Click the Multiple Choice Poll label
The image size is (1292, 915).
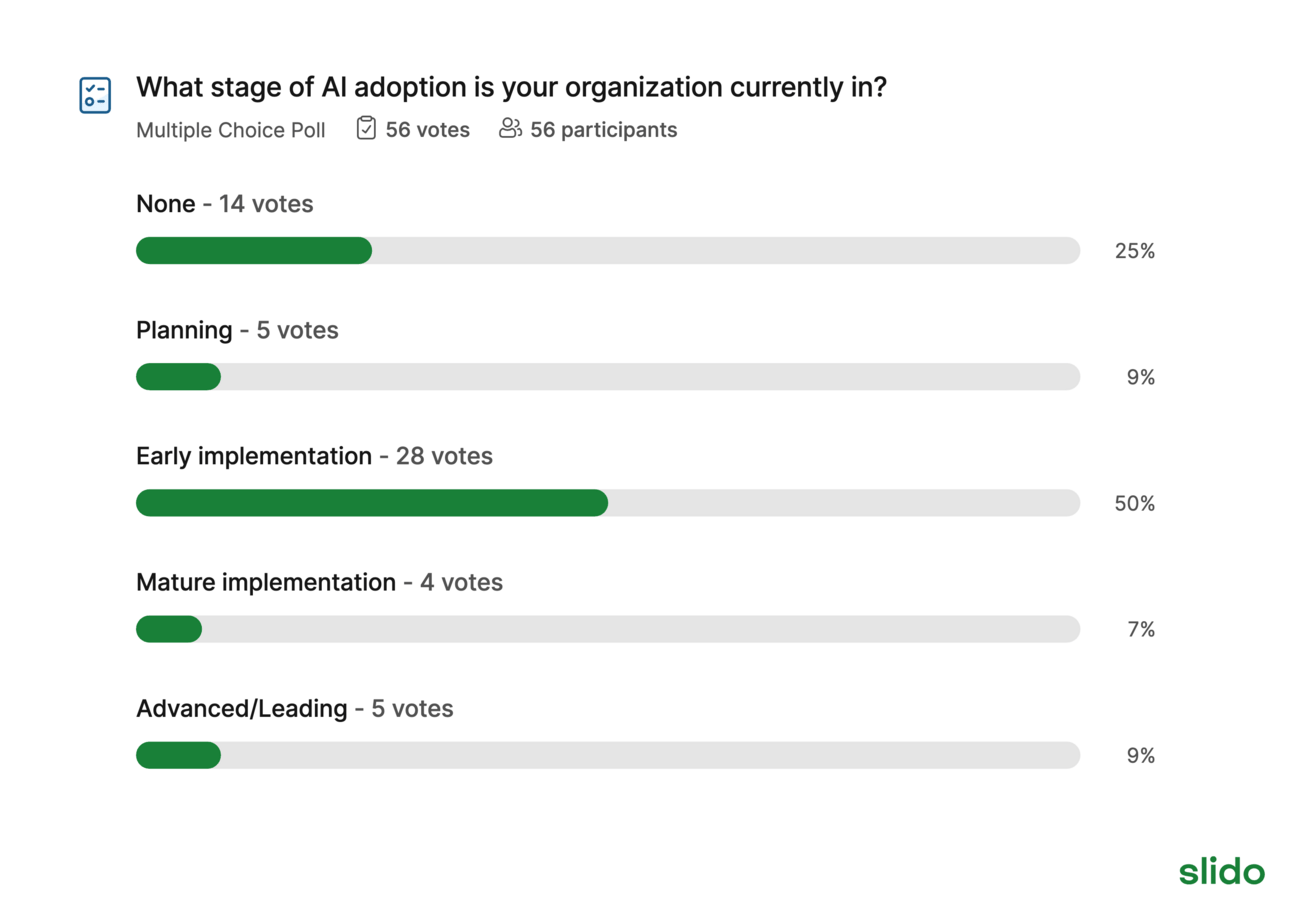tap(231, 130)
